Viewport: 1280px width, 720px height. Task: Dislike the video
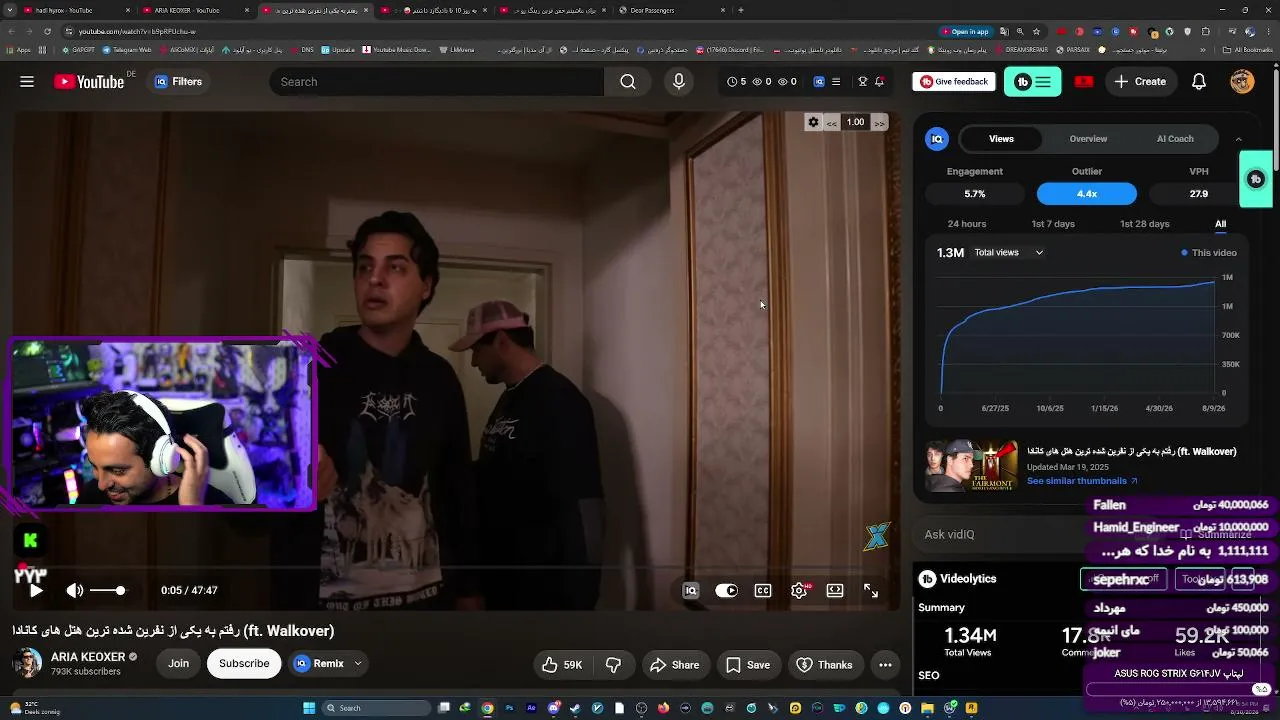(614, 665)
